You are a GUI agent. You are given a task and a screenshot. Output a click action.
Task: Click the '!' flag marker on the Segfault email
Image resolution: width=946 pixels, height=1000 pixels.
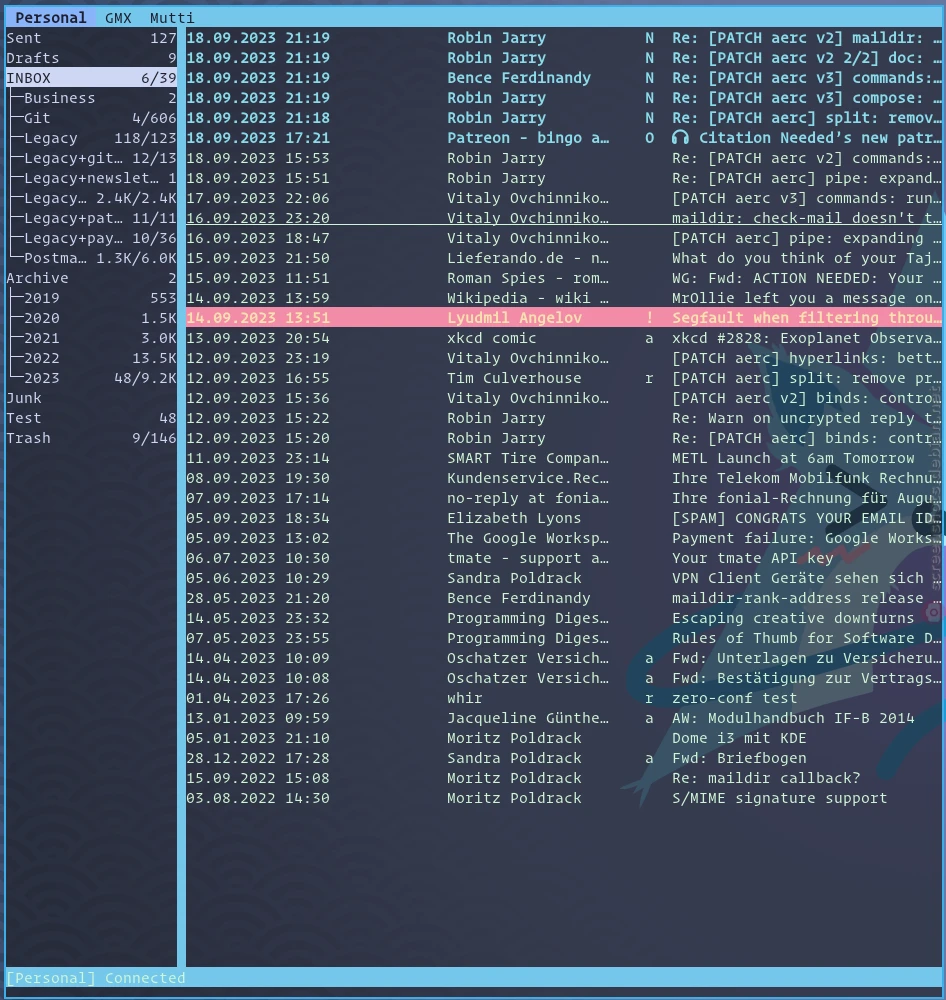pos(651,317)
